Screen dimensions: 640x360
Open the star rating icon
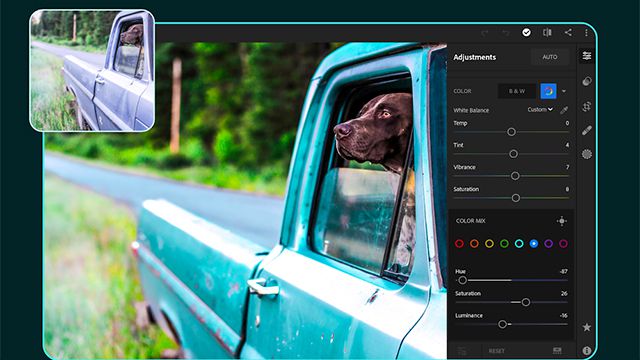click(587, 327)
